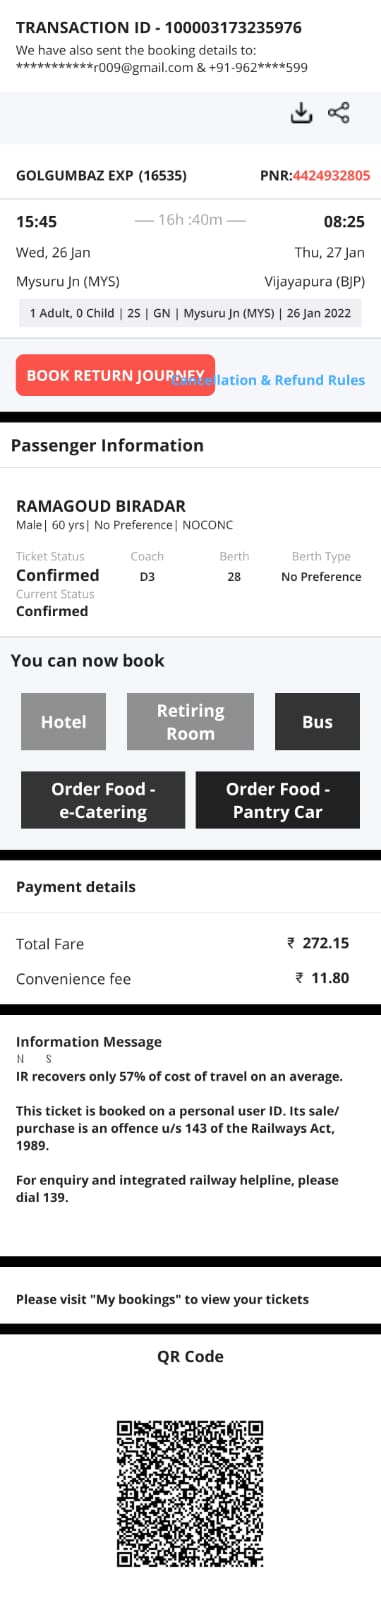Tap the Convenience fee amount 11.80
Screen dimensions: 381x1600
[x=322, y=978]
